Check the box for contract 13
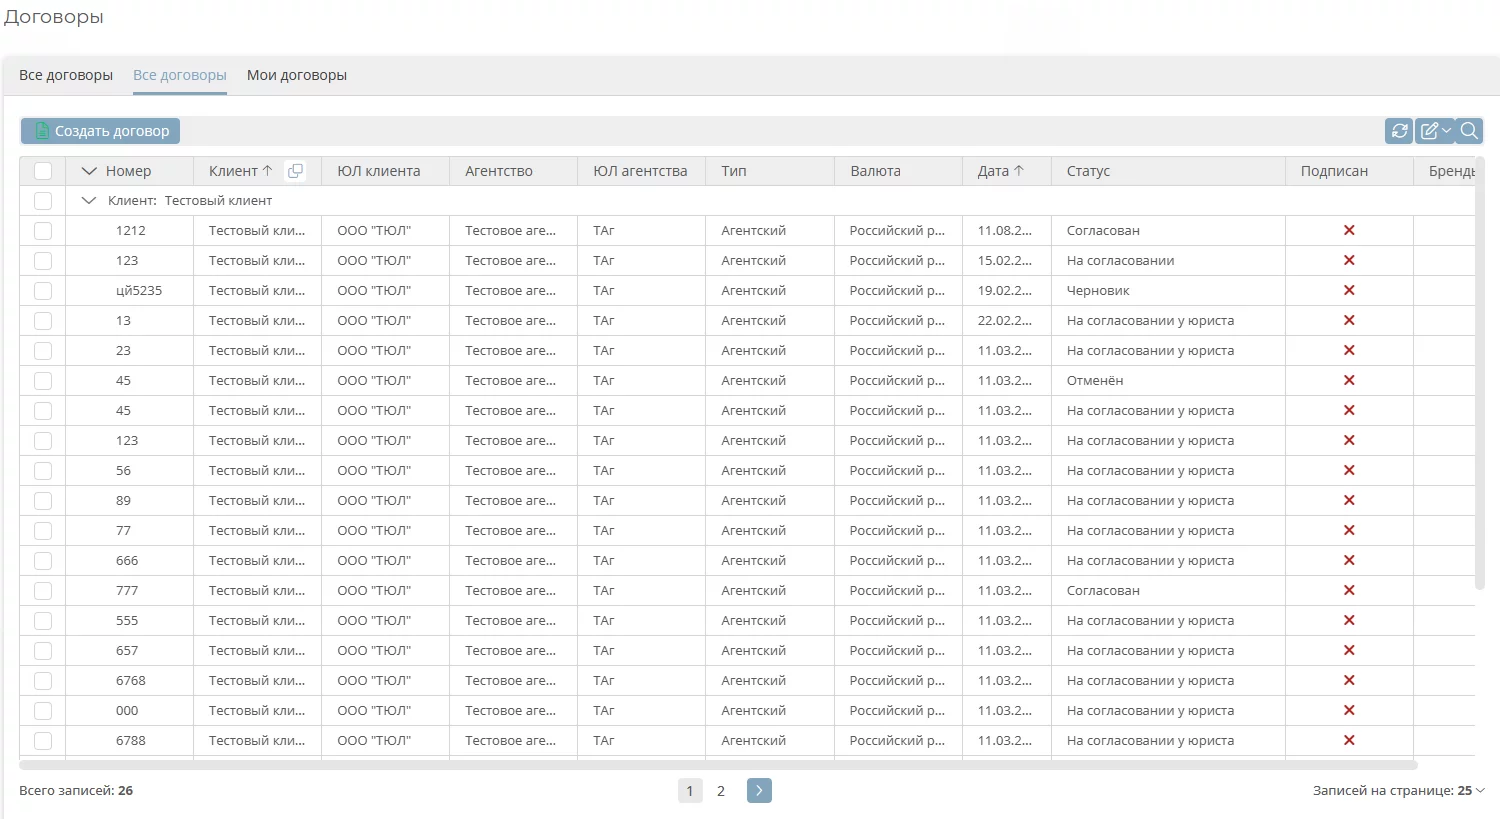The width and height of the screenshot is (1500, 819). click(43, 321)
